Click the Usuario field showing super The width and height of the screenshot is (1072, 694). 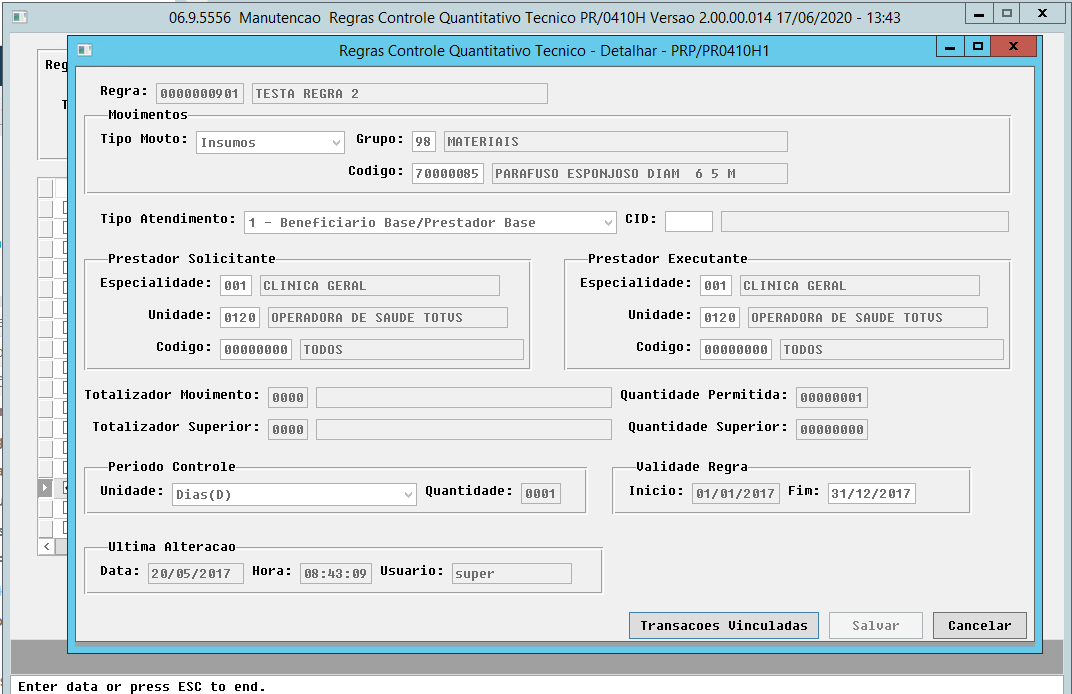coord(512,574)
